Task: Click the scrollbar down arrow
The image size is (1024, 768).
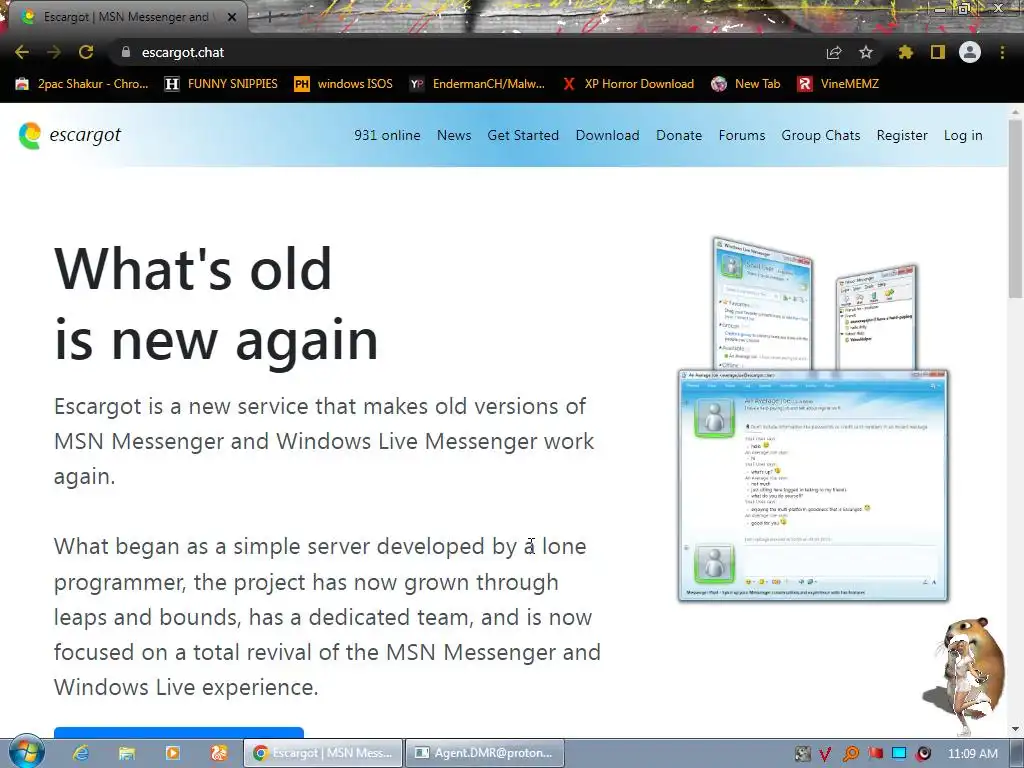Action: (x=1015, y=729)
